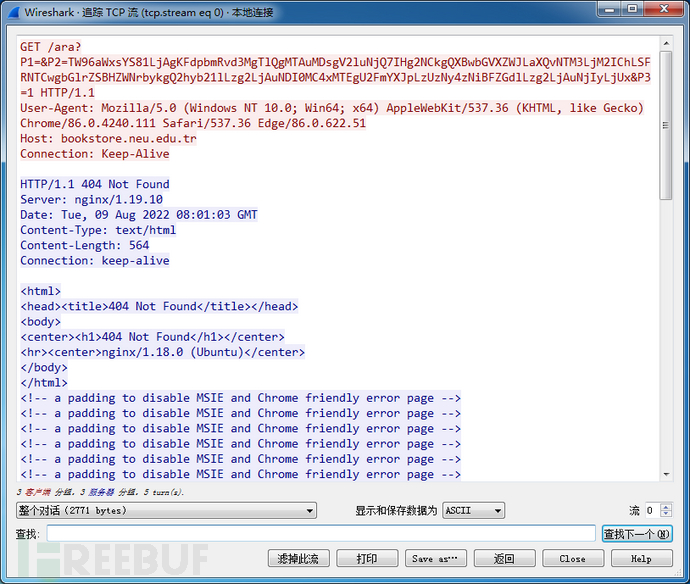Click the 滤掉此流 filter out stream button
This screenshot has height=584, width=690.
point(298,558)
